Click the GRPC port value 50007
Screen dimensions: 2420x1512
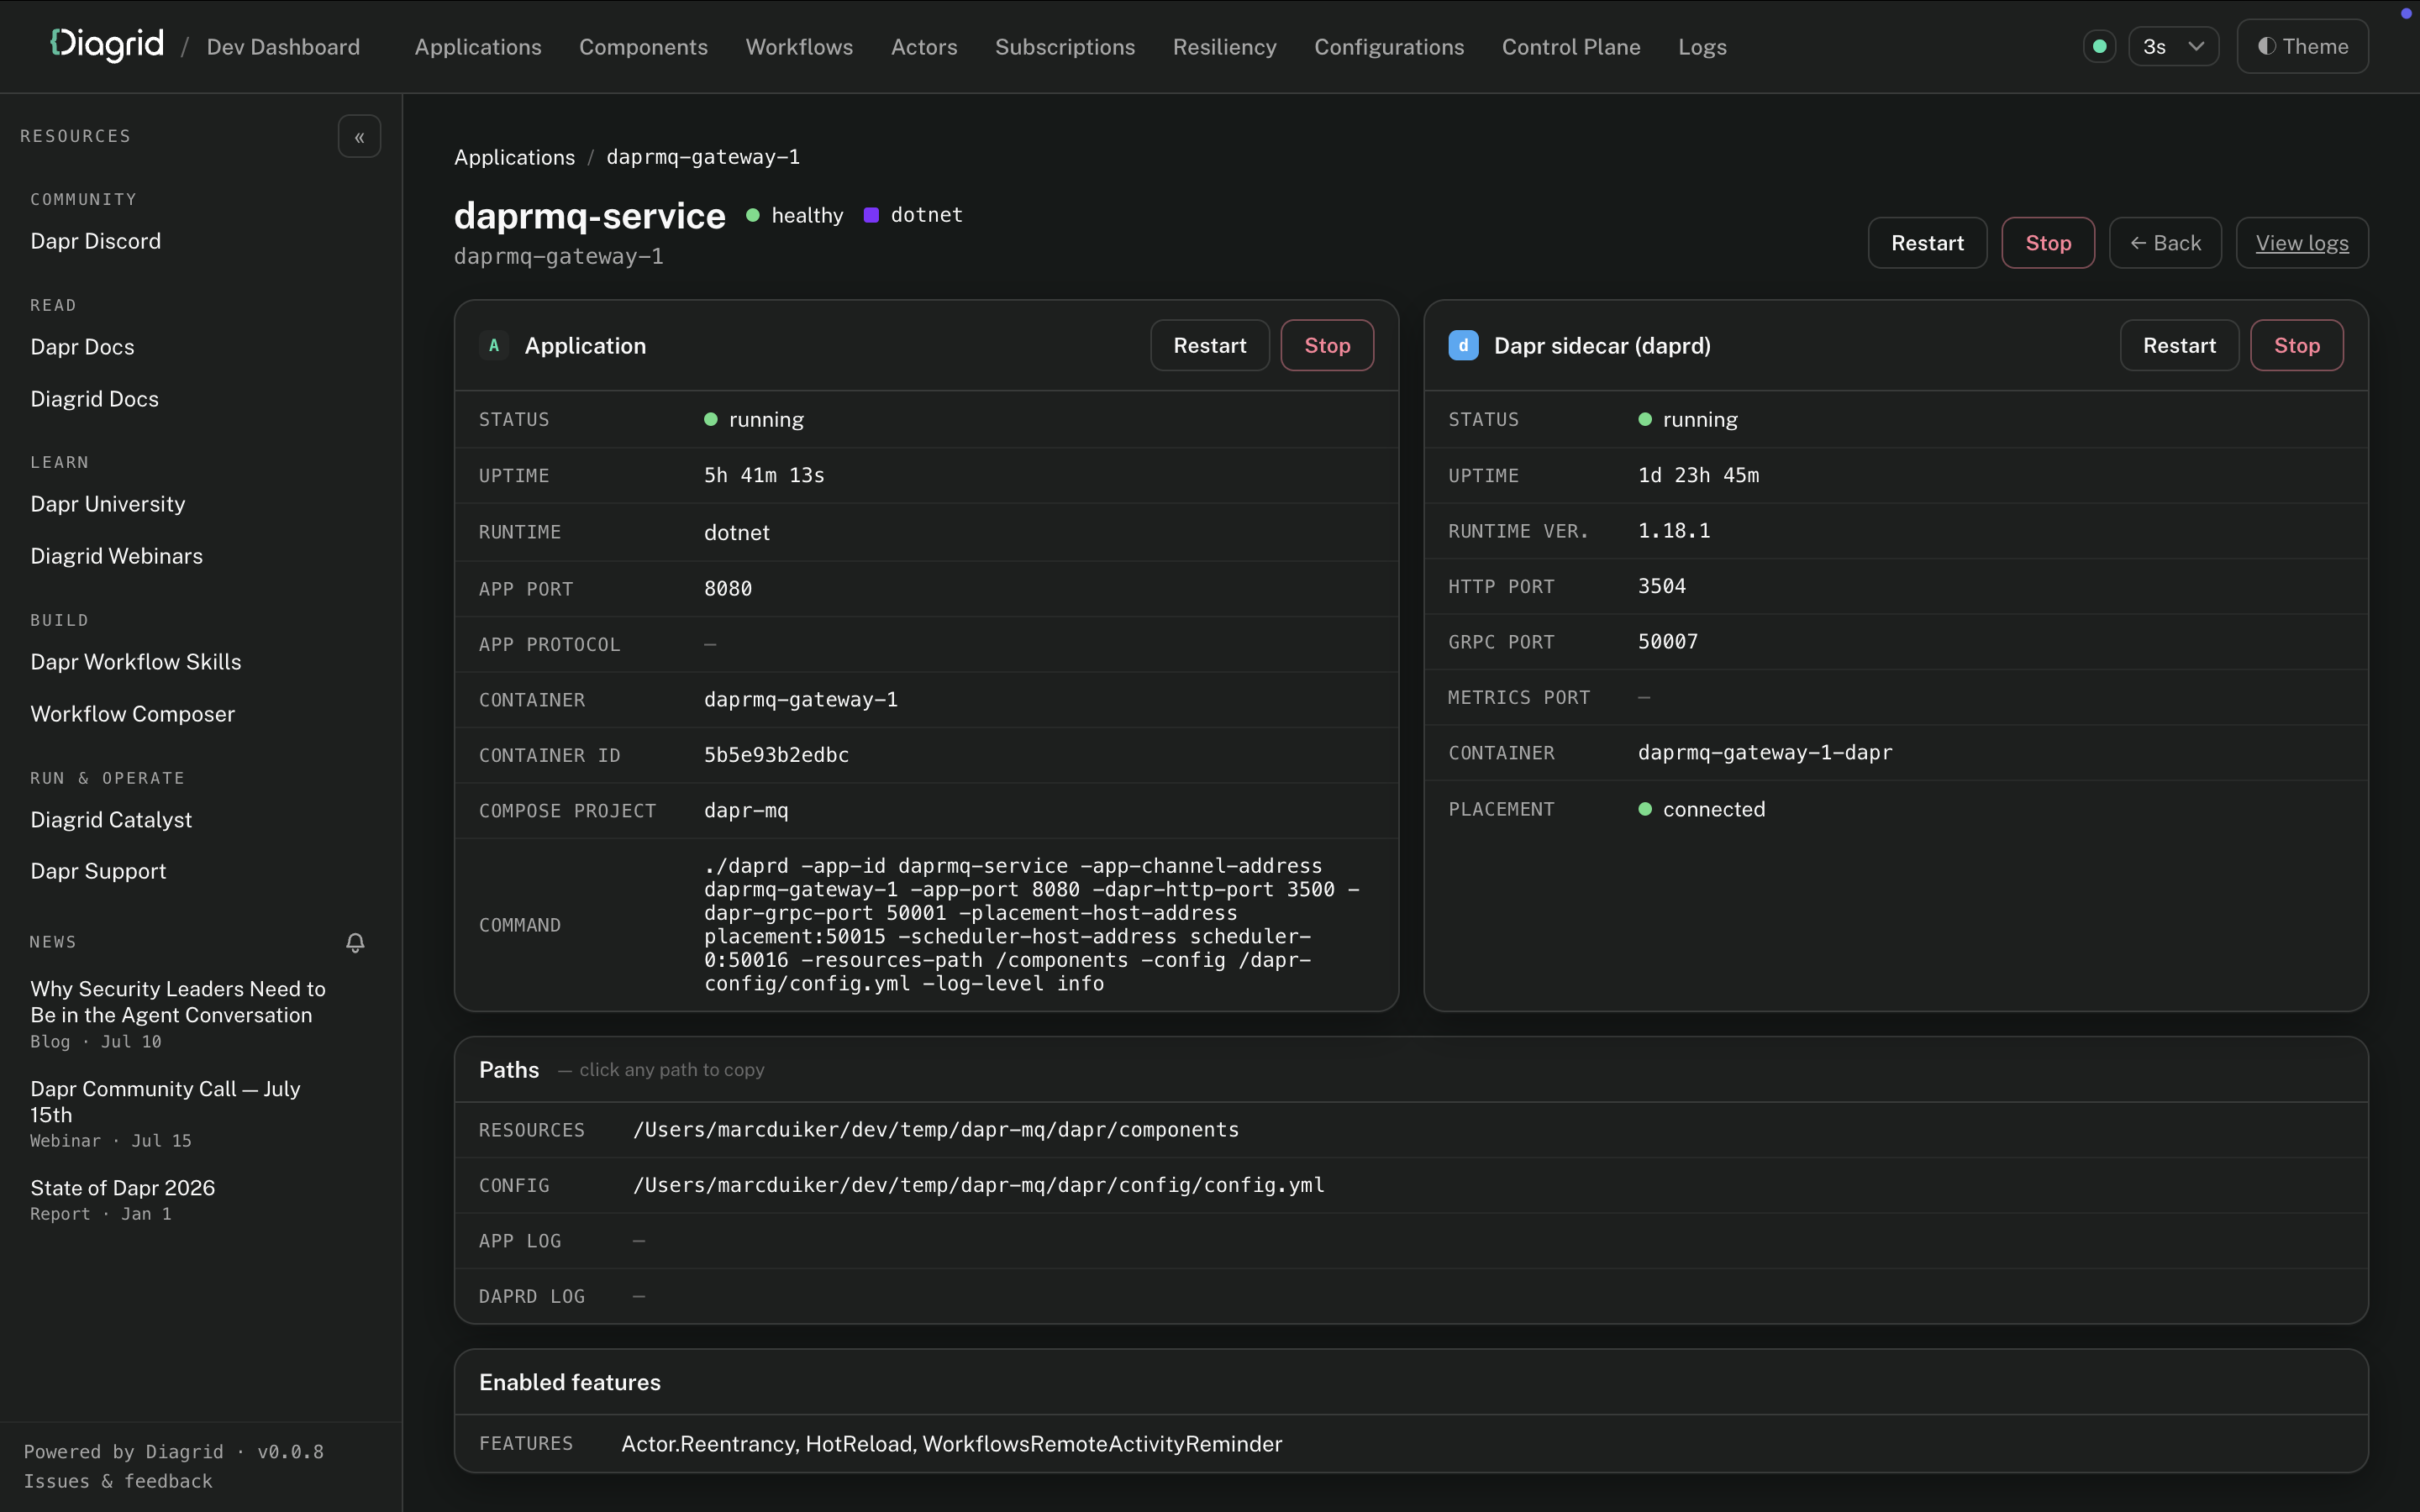tap(1668, 641)
